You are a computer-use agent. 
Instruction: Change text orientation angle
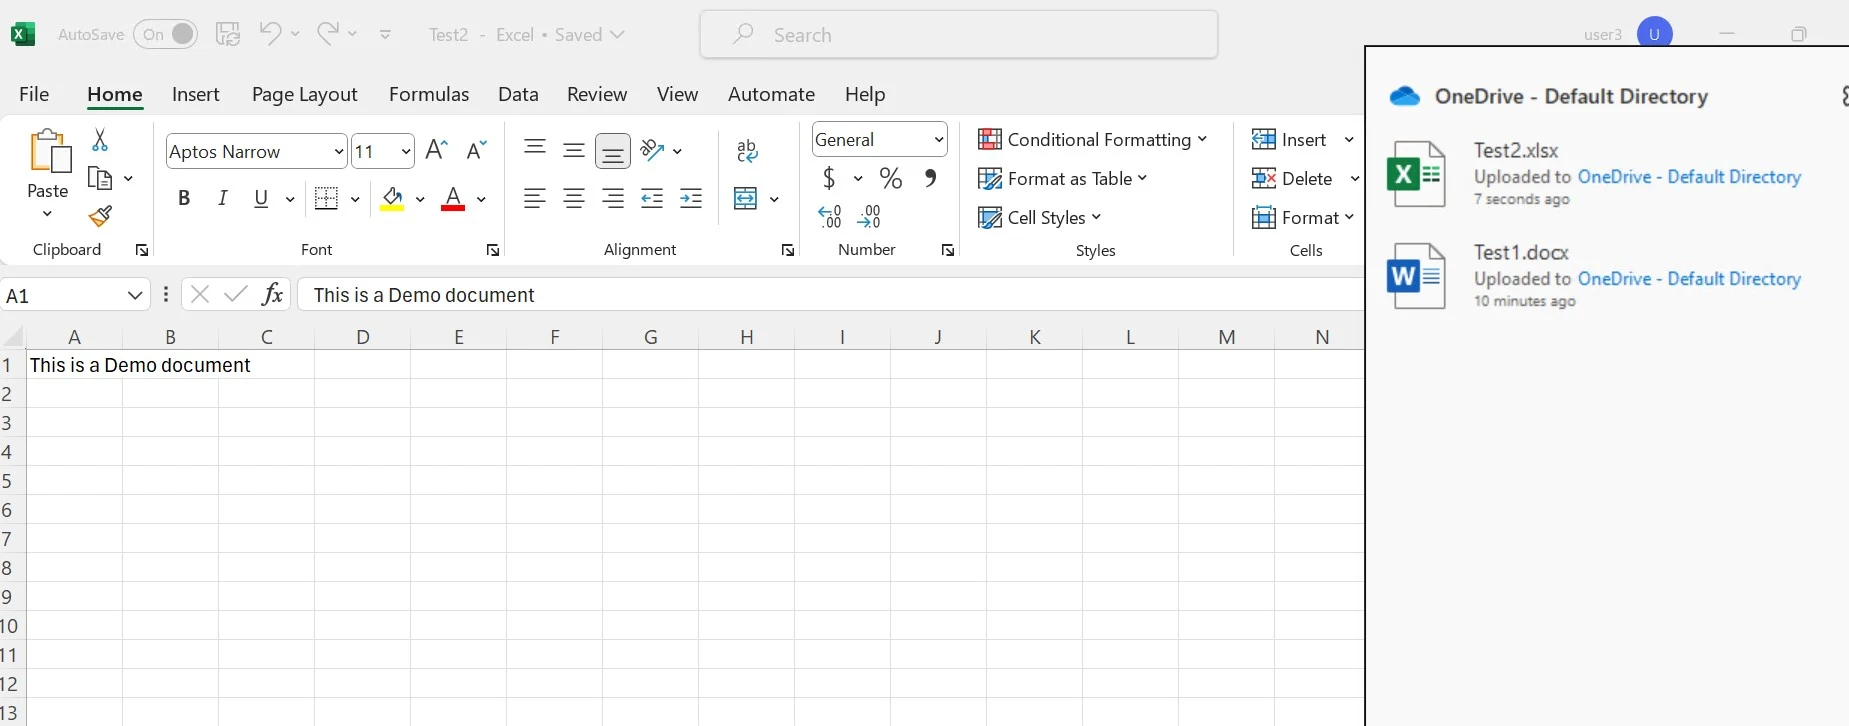coord(653,150)
